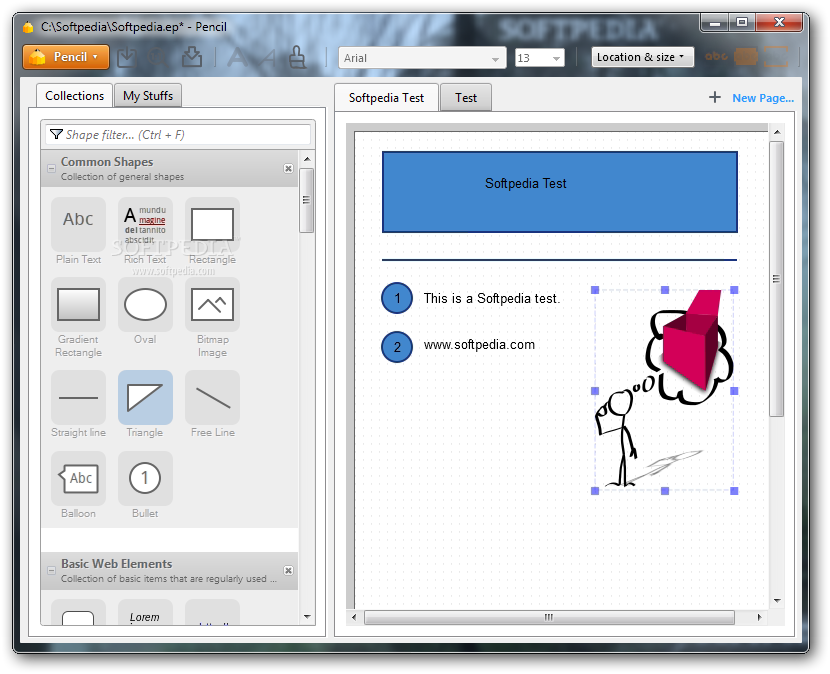The width and height of the screenshot is (830, 674).
Task: Click the New Page... link
Action: click(763, 98)
